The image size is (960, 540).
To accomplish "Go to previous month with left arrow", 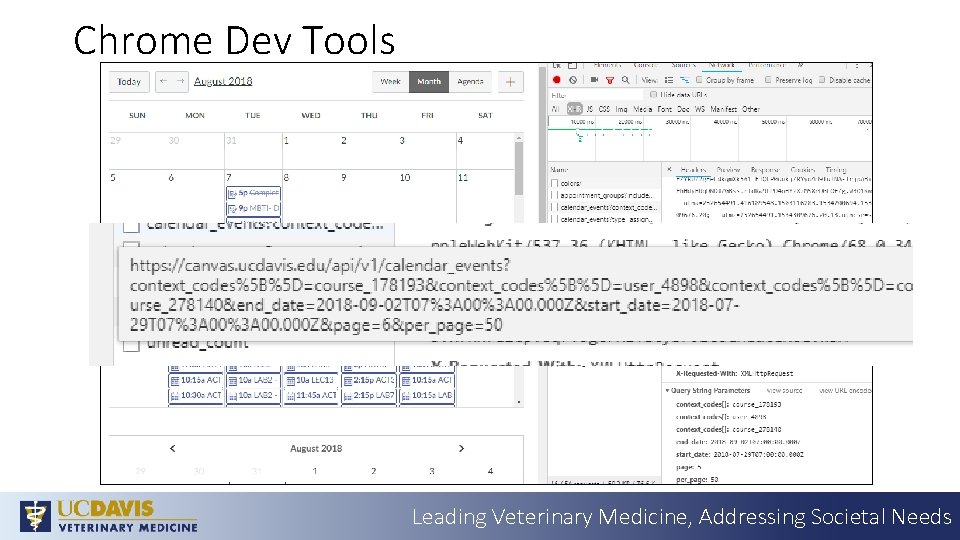I will 163,81.
